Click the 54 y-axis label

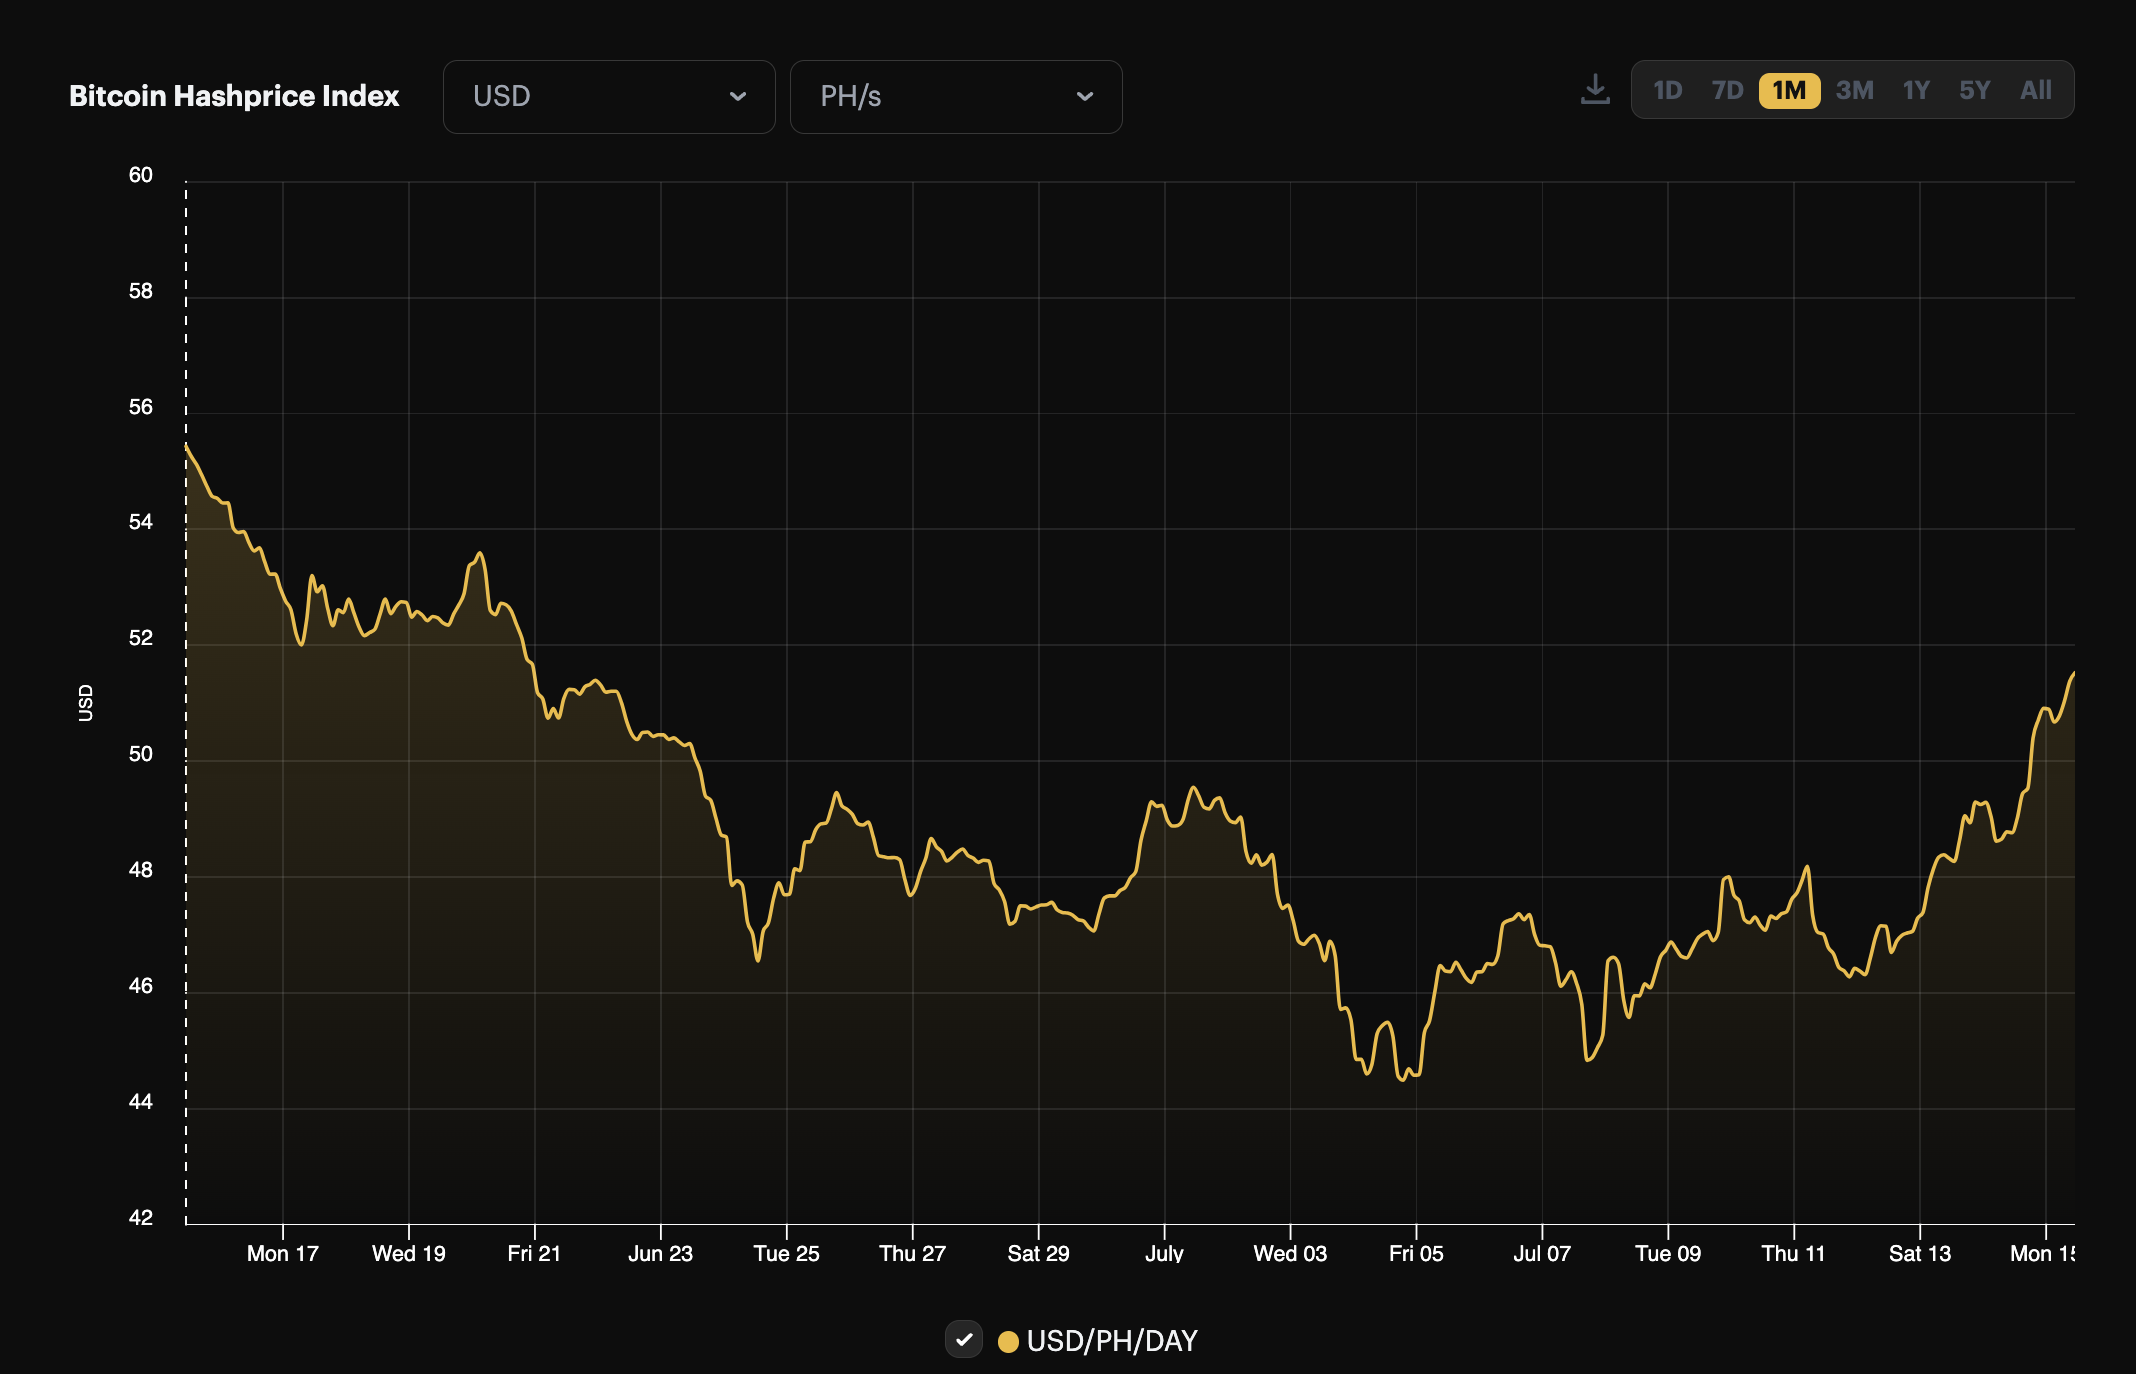[141, 522]
